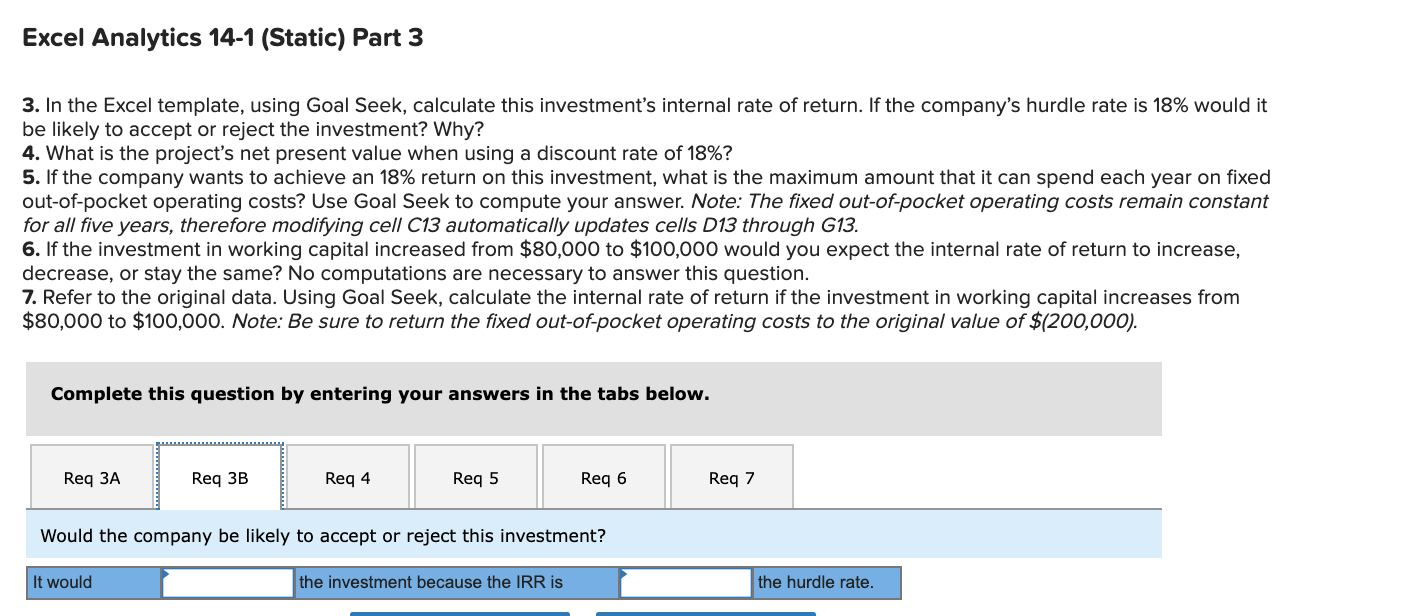
Task: Switch to the Req 3A tab
Action: (92, 477)
